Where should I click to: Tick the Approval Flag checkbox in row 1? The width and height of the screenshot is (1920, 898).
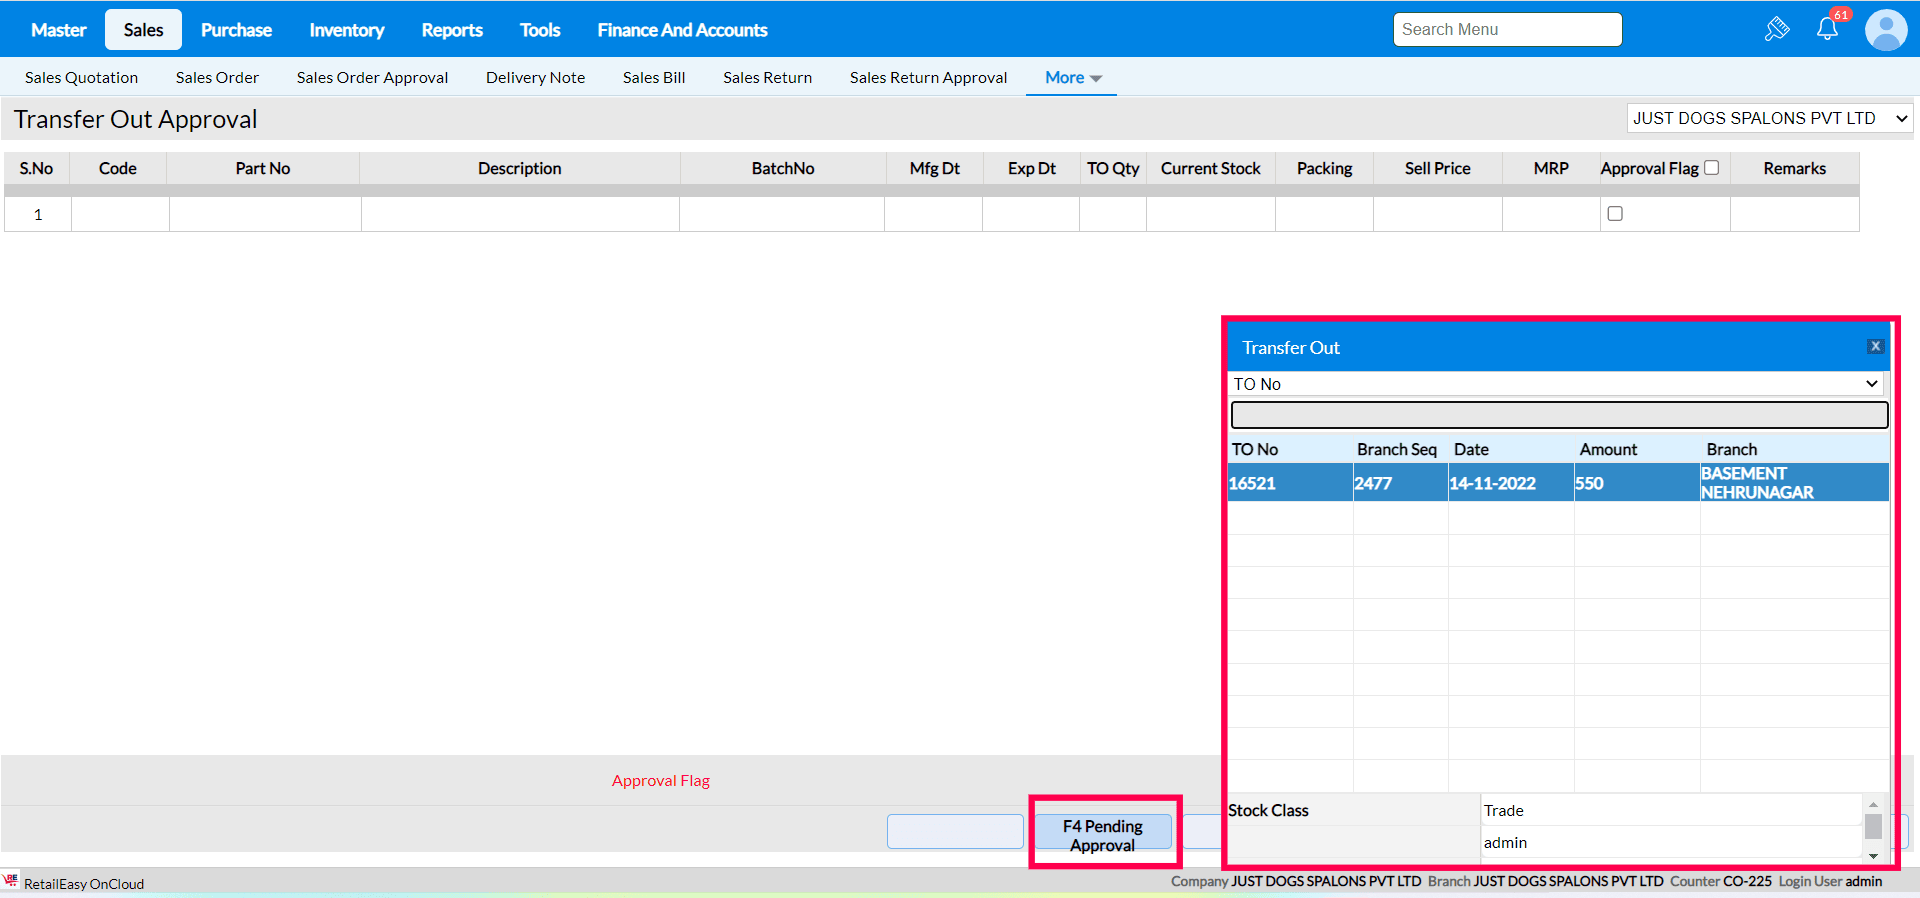tap(1615, 213)
